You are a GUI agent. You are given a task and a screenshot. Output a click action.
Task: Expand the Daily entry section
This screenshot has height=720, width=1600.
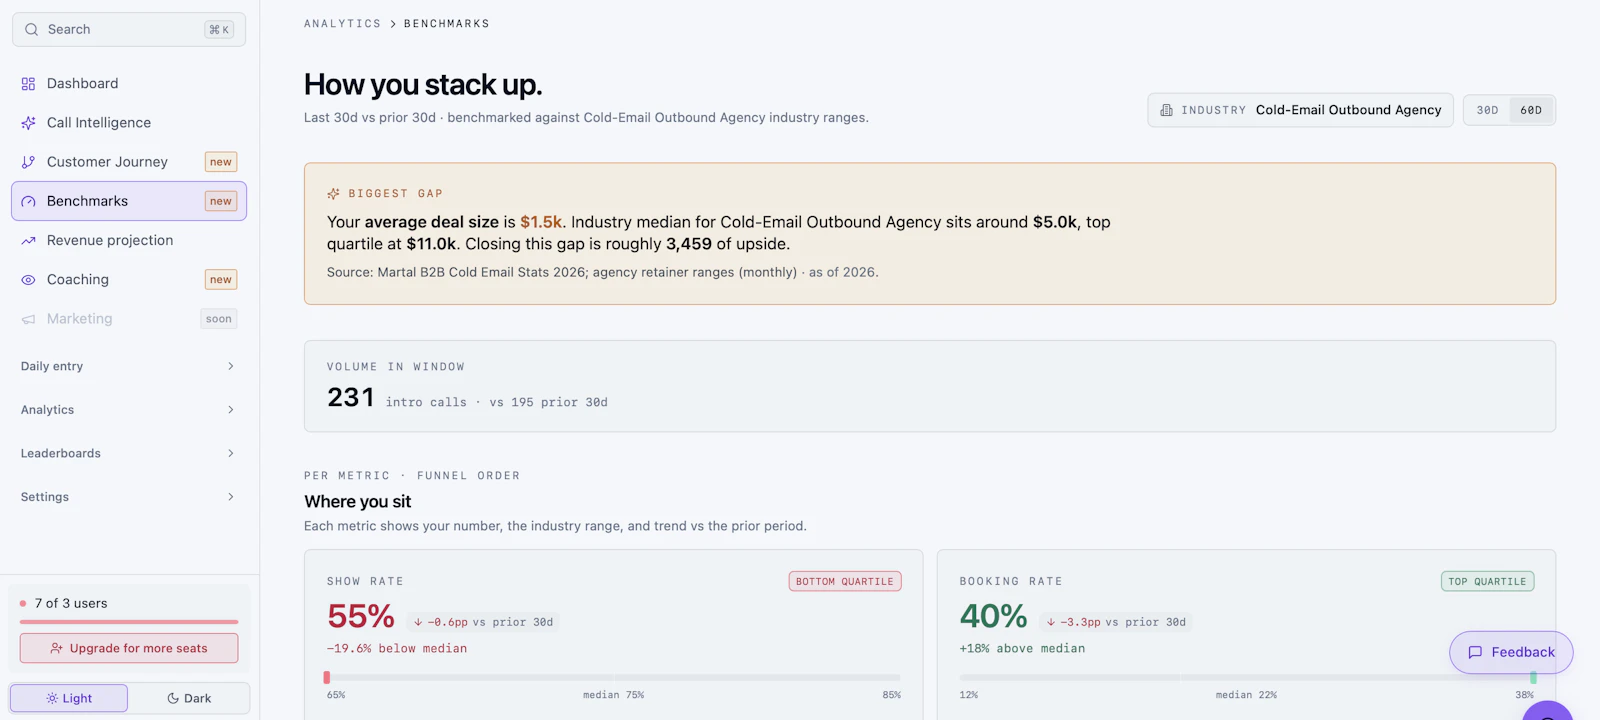pyautogui.click(x=128, y=366)
